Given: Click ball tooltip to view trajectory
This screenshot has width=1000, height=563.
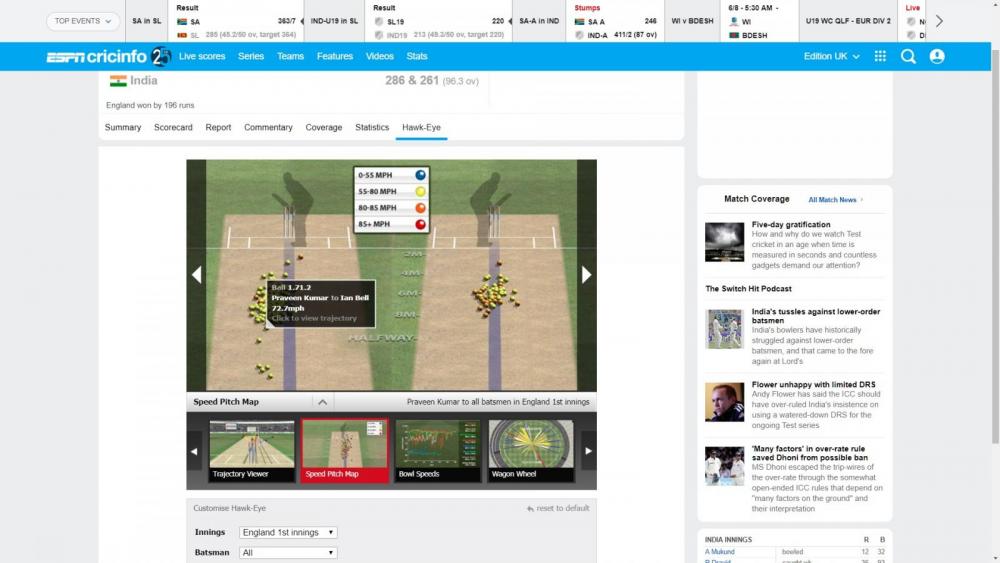Looking at the screenshot, I should [x=321, y=303].
